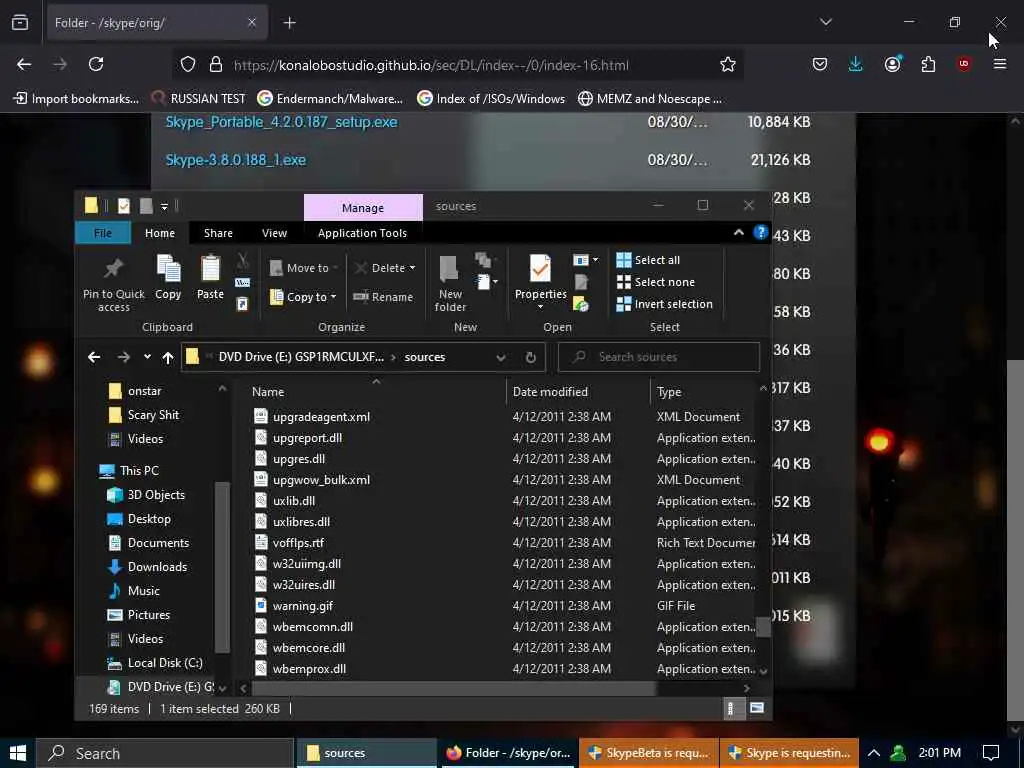The height and width of the screenshot is (768, 1024).
Task: Click the Windows taskbar Search box
Action: pos(165,753)
